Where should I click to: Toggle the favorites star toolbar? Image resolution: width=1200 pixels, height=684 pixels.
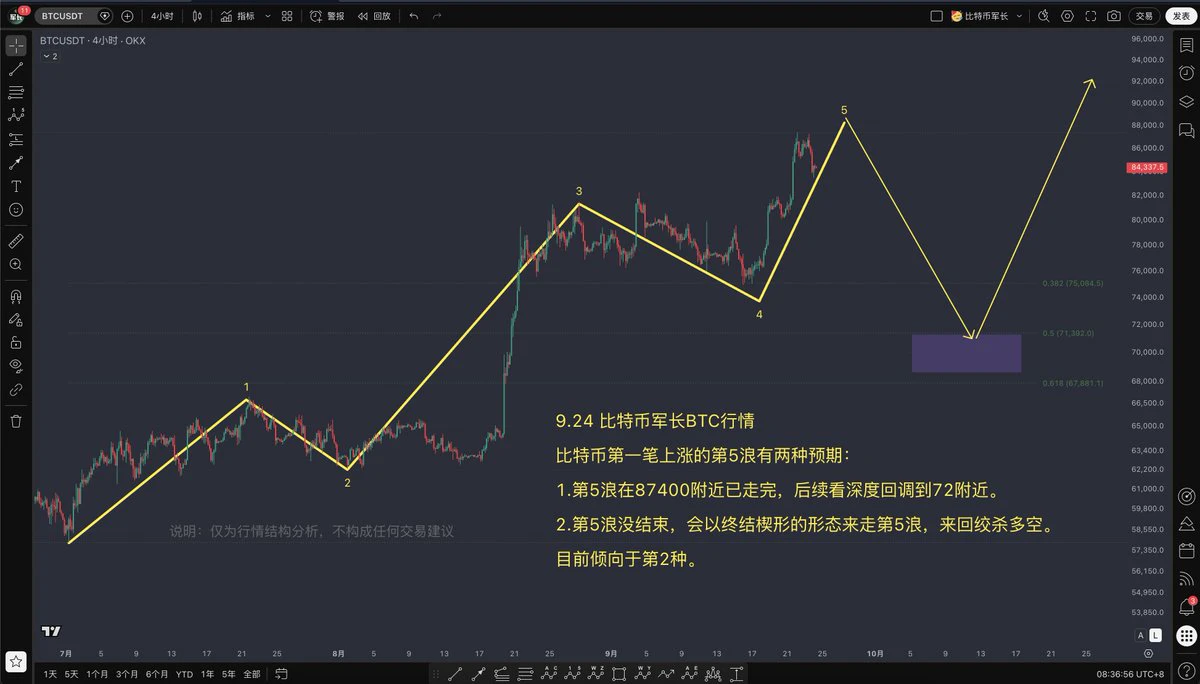[16, 661]
